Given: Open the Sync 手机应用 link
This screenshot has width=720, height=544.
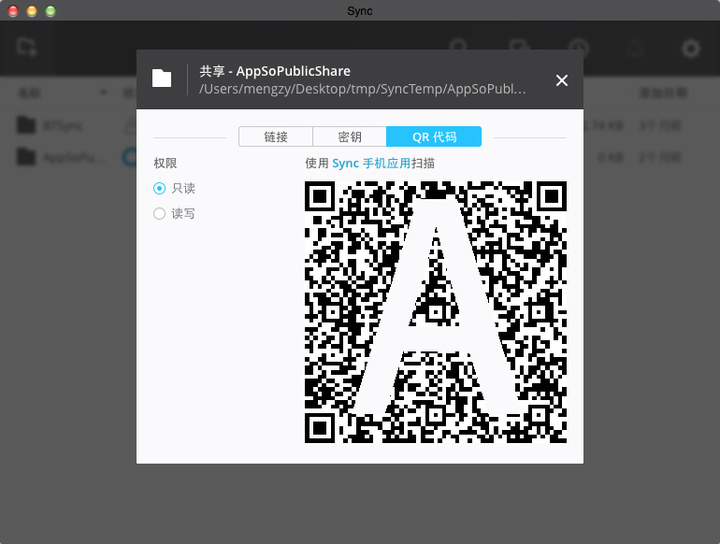Looking at the screenshot, I should coord(371,163).
